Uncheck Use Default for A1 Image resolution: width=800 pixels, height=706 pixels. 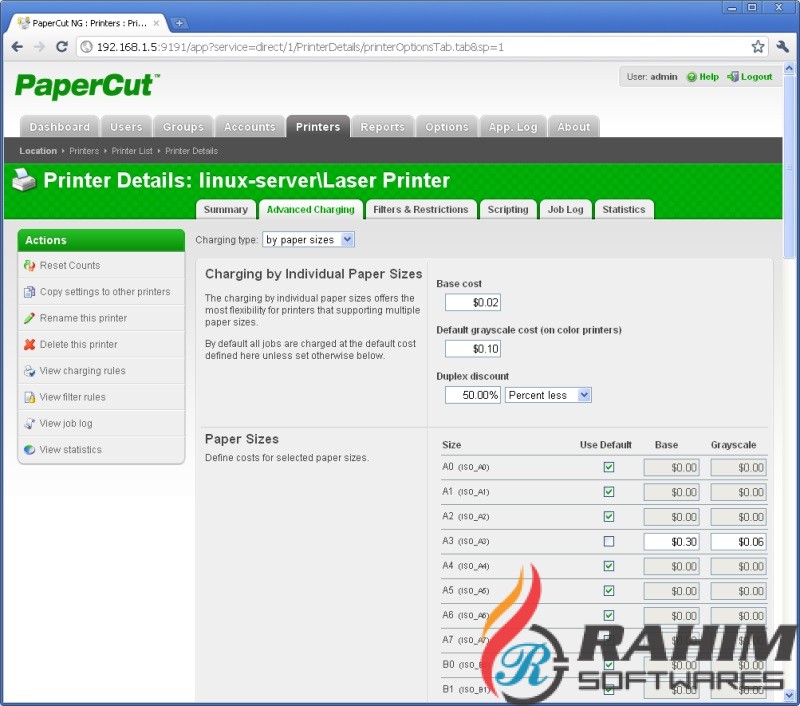point(609,492)
